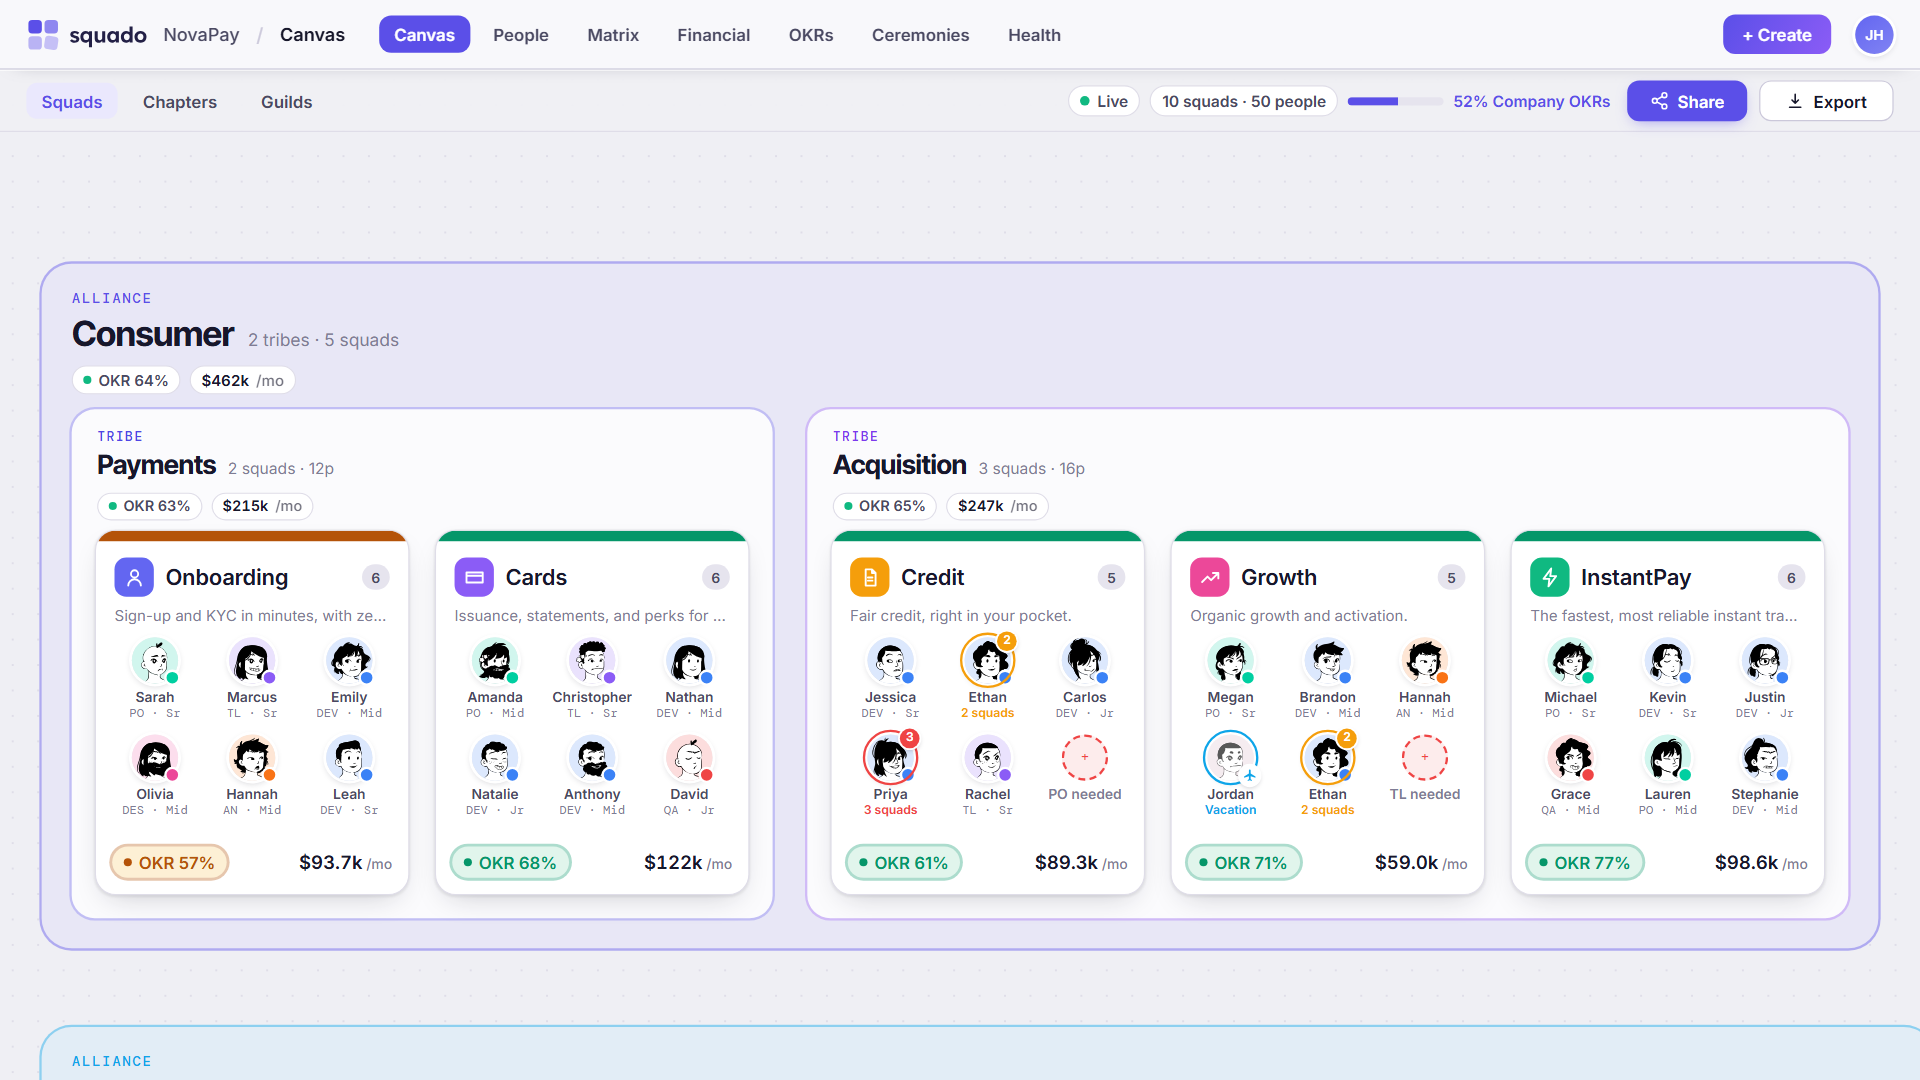Click Priya's avatar with 3 squads badge

point(890,758)
